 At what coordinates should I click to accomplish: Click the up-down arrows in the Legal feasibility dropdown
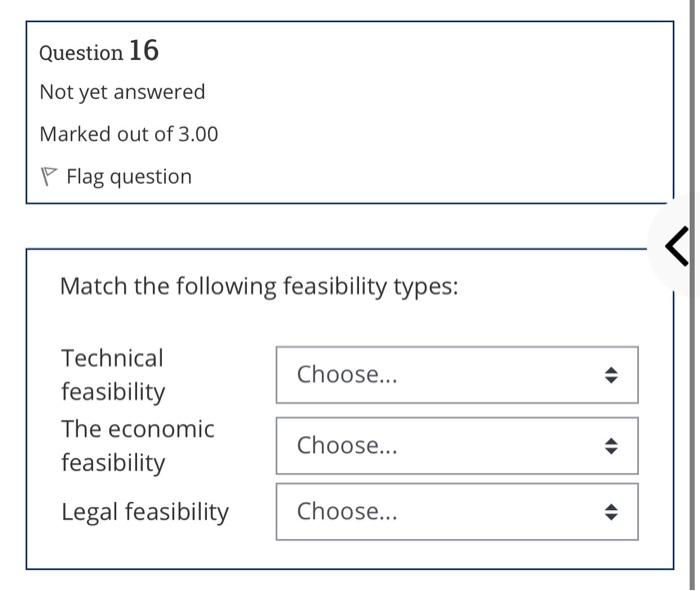coord(612,512)
